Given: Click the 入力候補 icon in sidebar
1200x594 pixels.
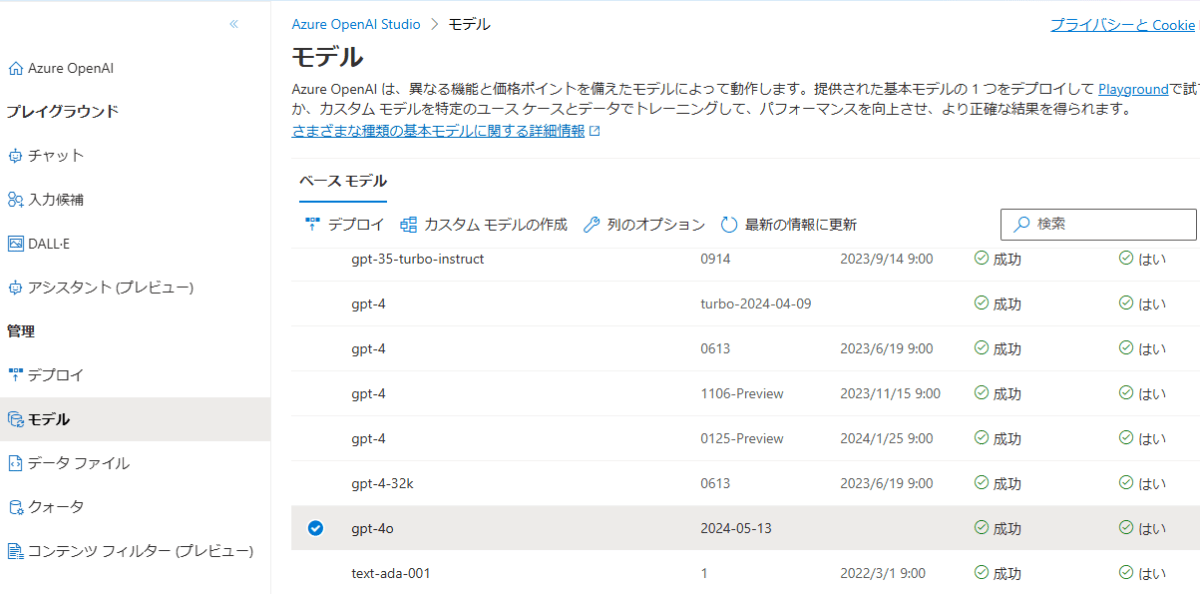Looking at the screenshot, I should click(x=15, y=200).
